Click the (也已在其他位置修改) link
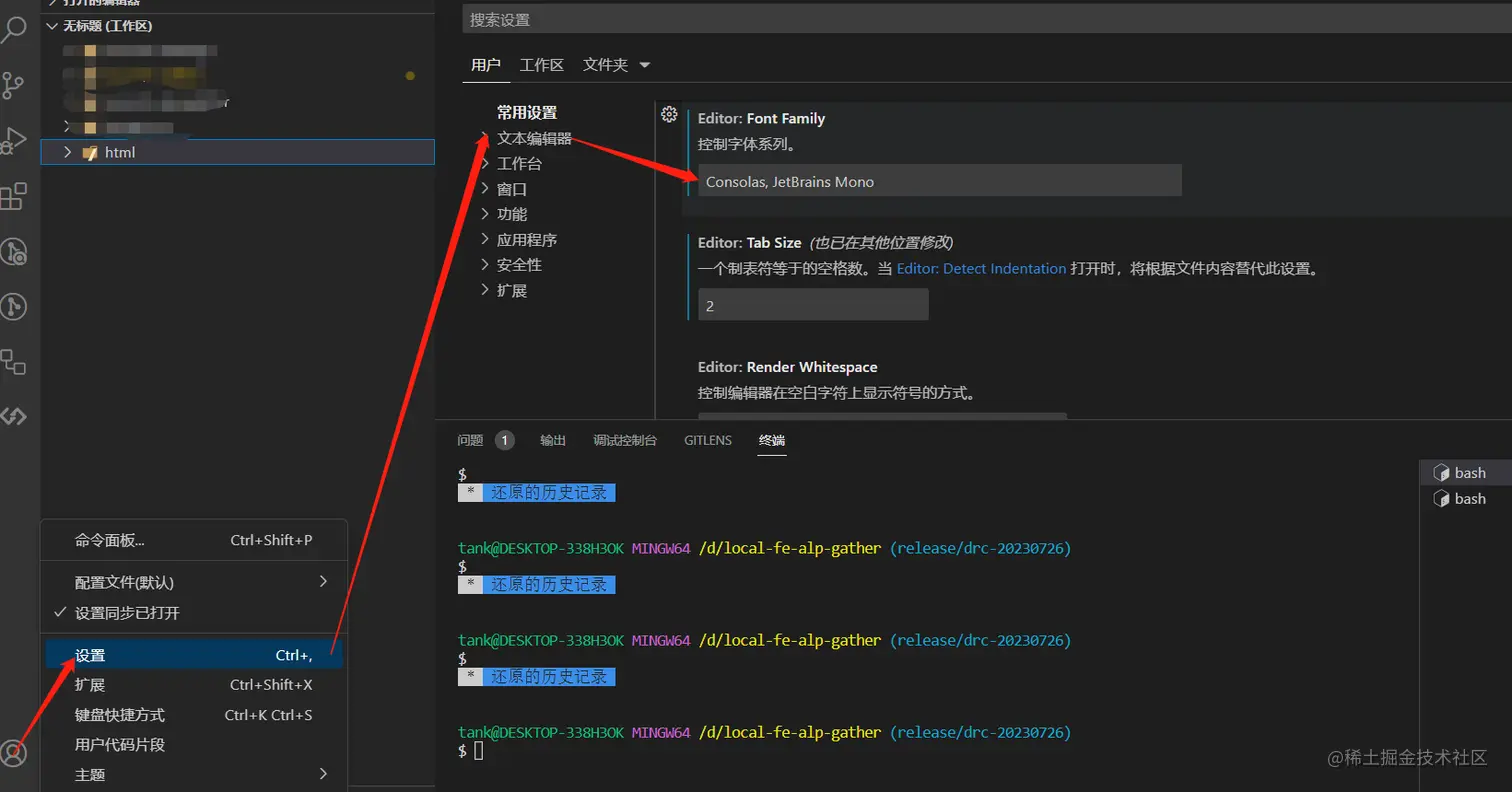 coord(880,243)
